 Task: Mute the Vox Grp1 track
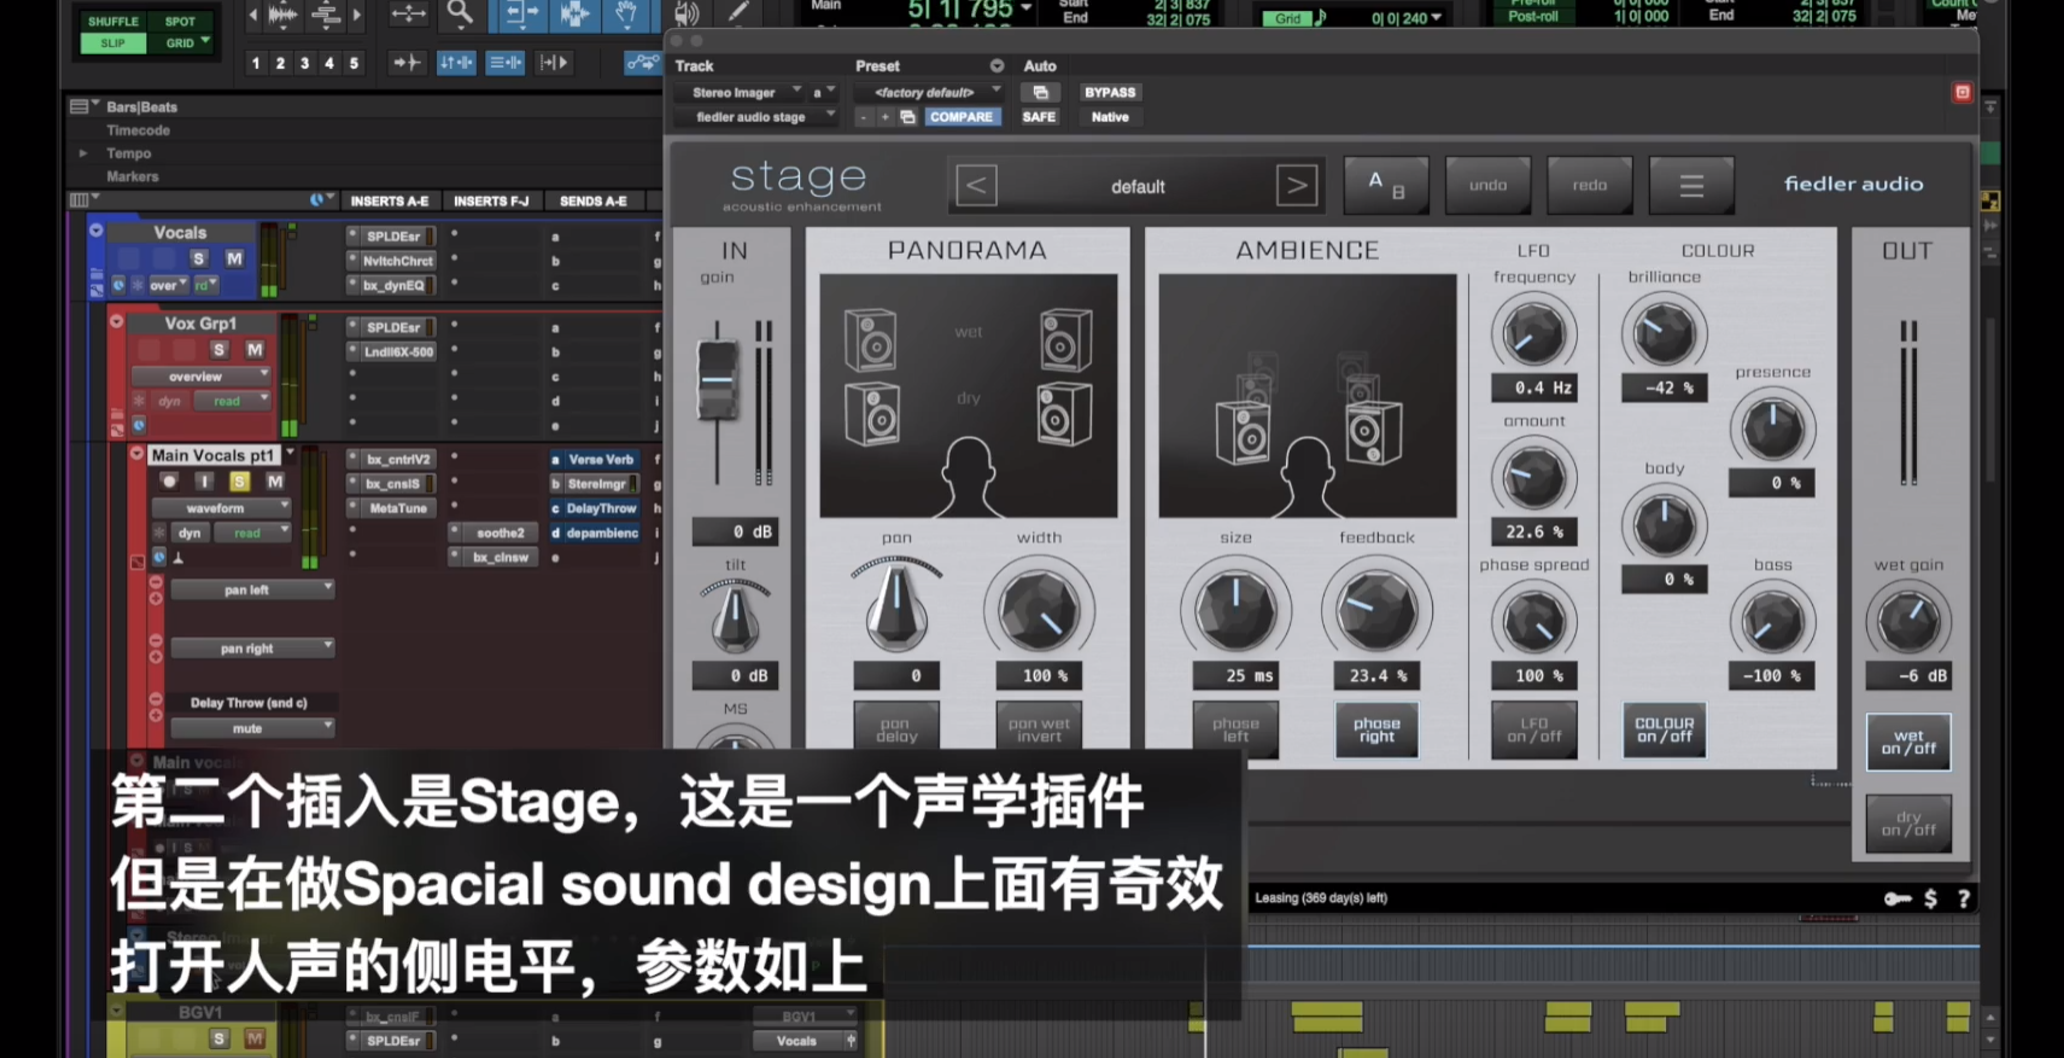tap(255, 349)
